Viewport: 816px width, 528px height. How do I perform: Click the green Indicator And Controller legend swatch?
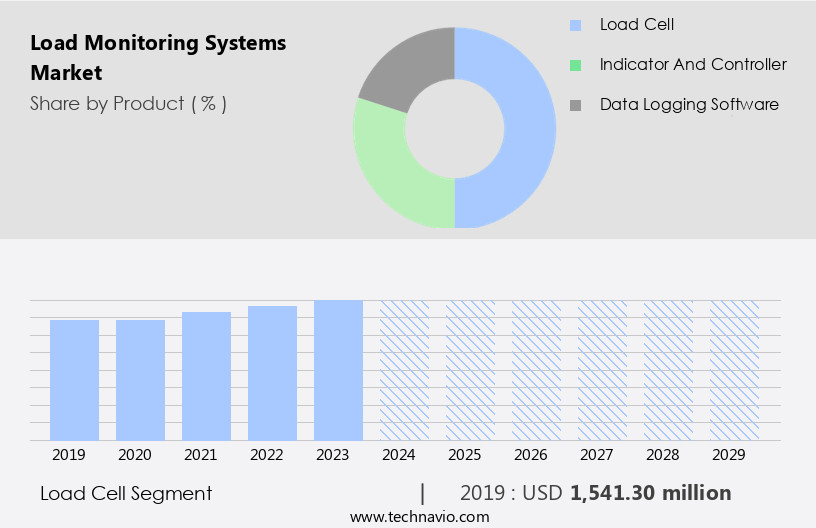[575, 65]
